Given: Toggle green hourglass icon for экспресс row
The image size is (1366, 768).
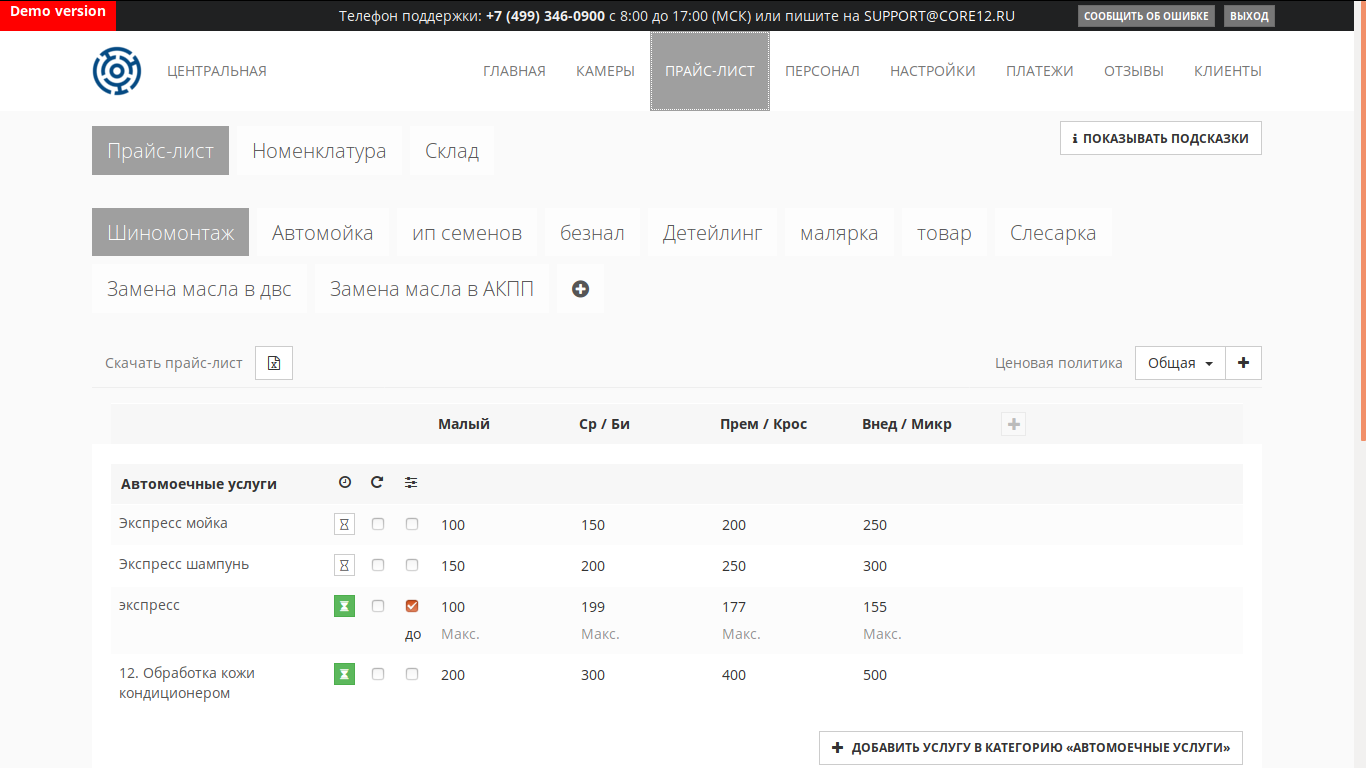Looking at the screenshot, I should coord(344,606).
